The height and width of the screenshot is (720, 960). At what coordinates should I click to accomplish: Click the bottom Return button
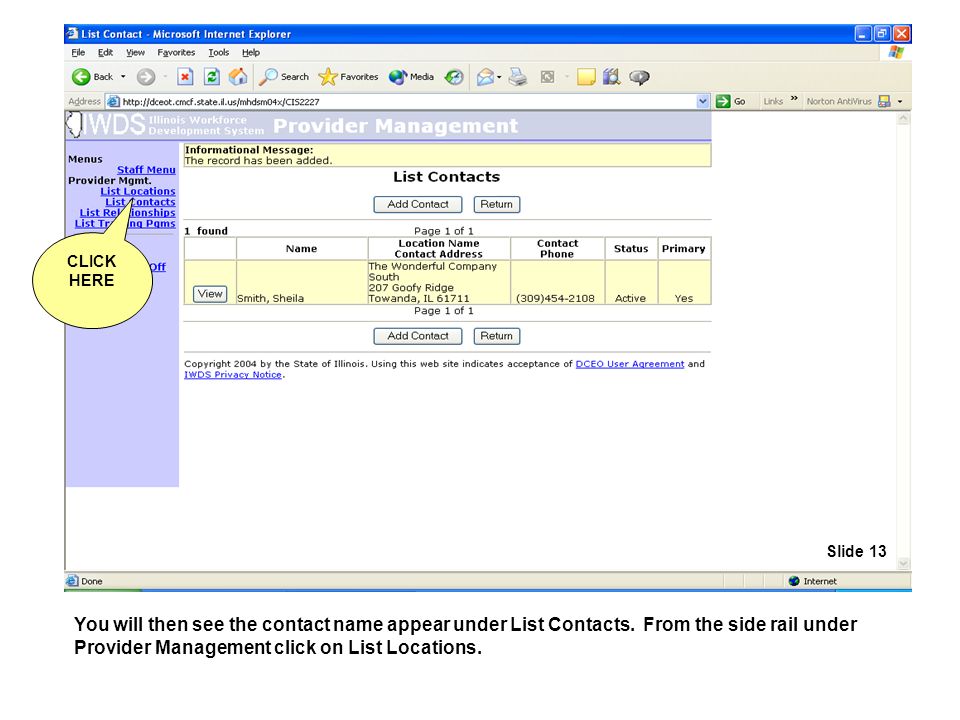(x=497, y=336)
